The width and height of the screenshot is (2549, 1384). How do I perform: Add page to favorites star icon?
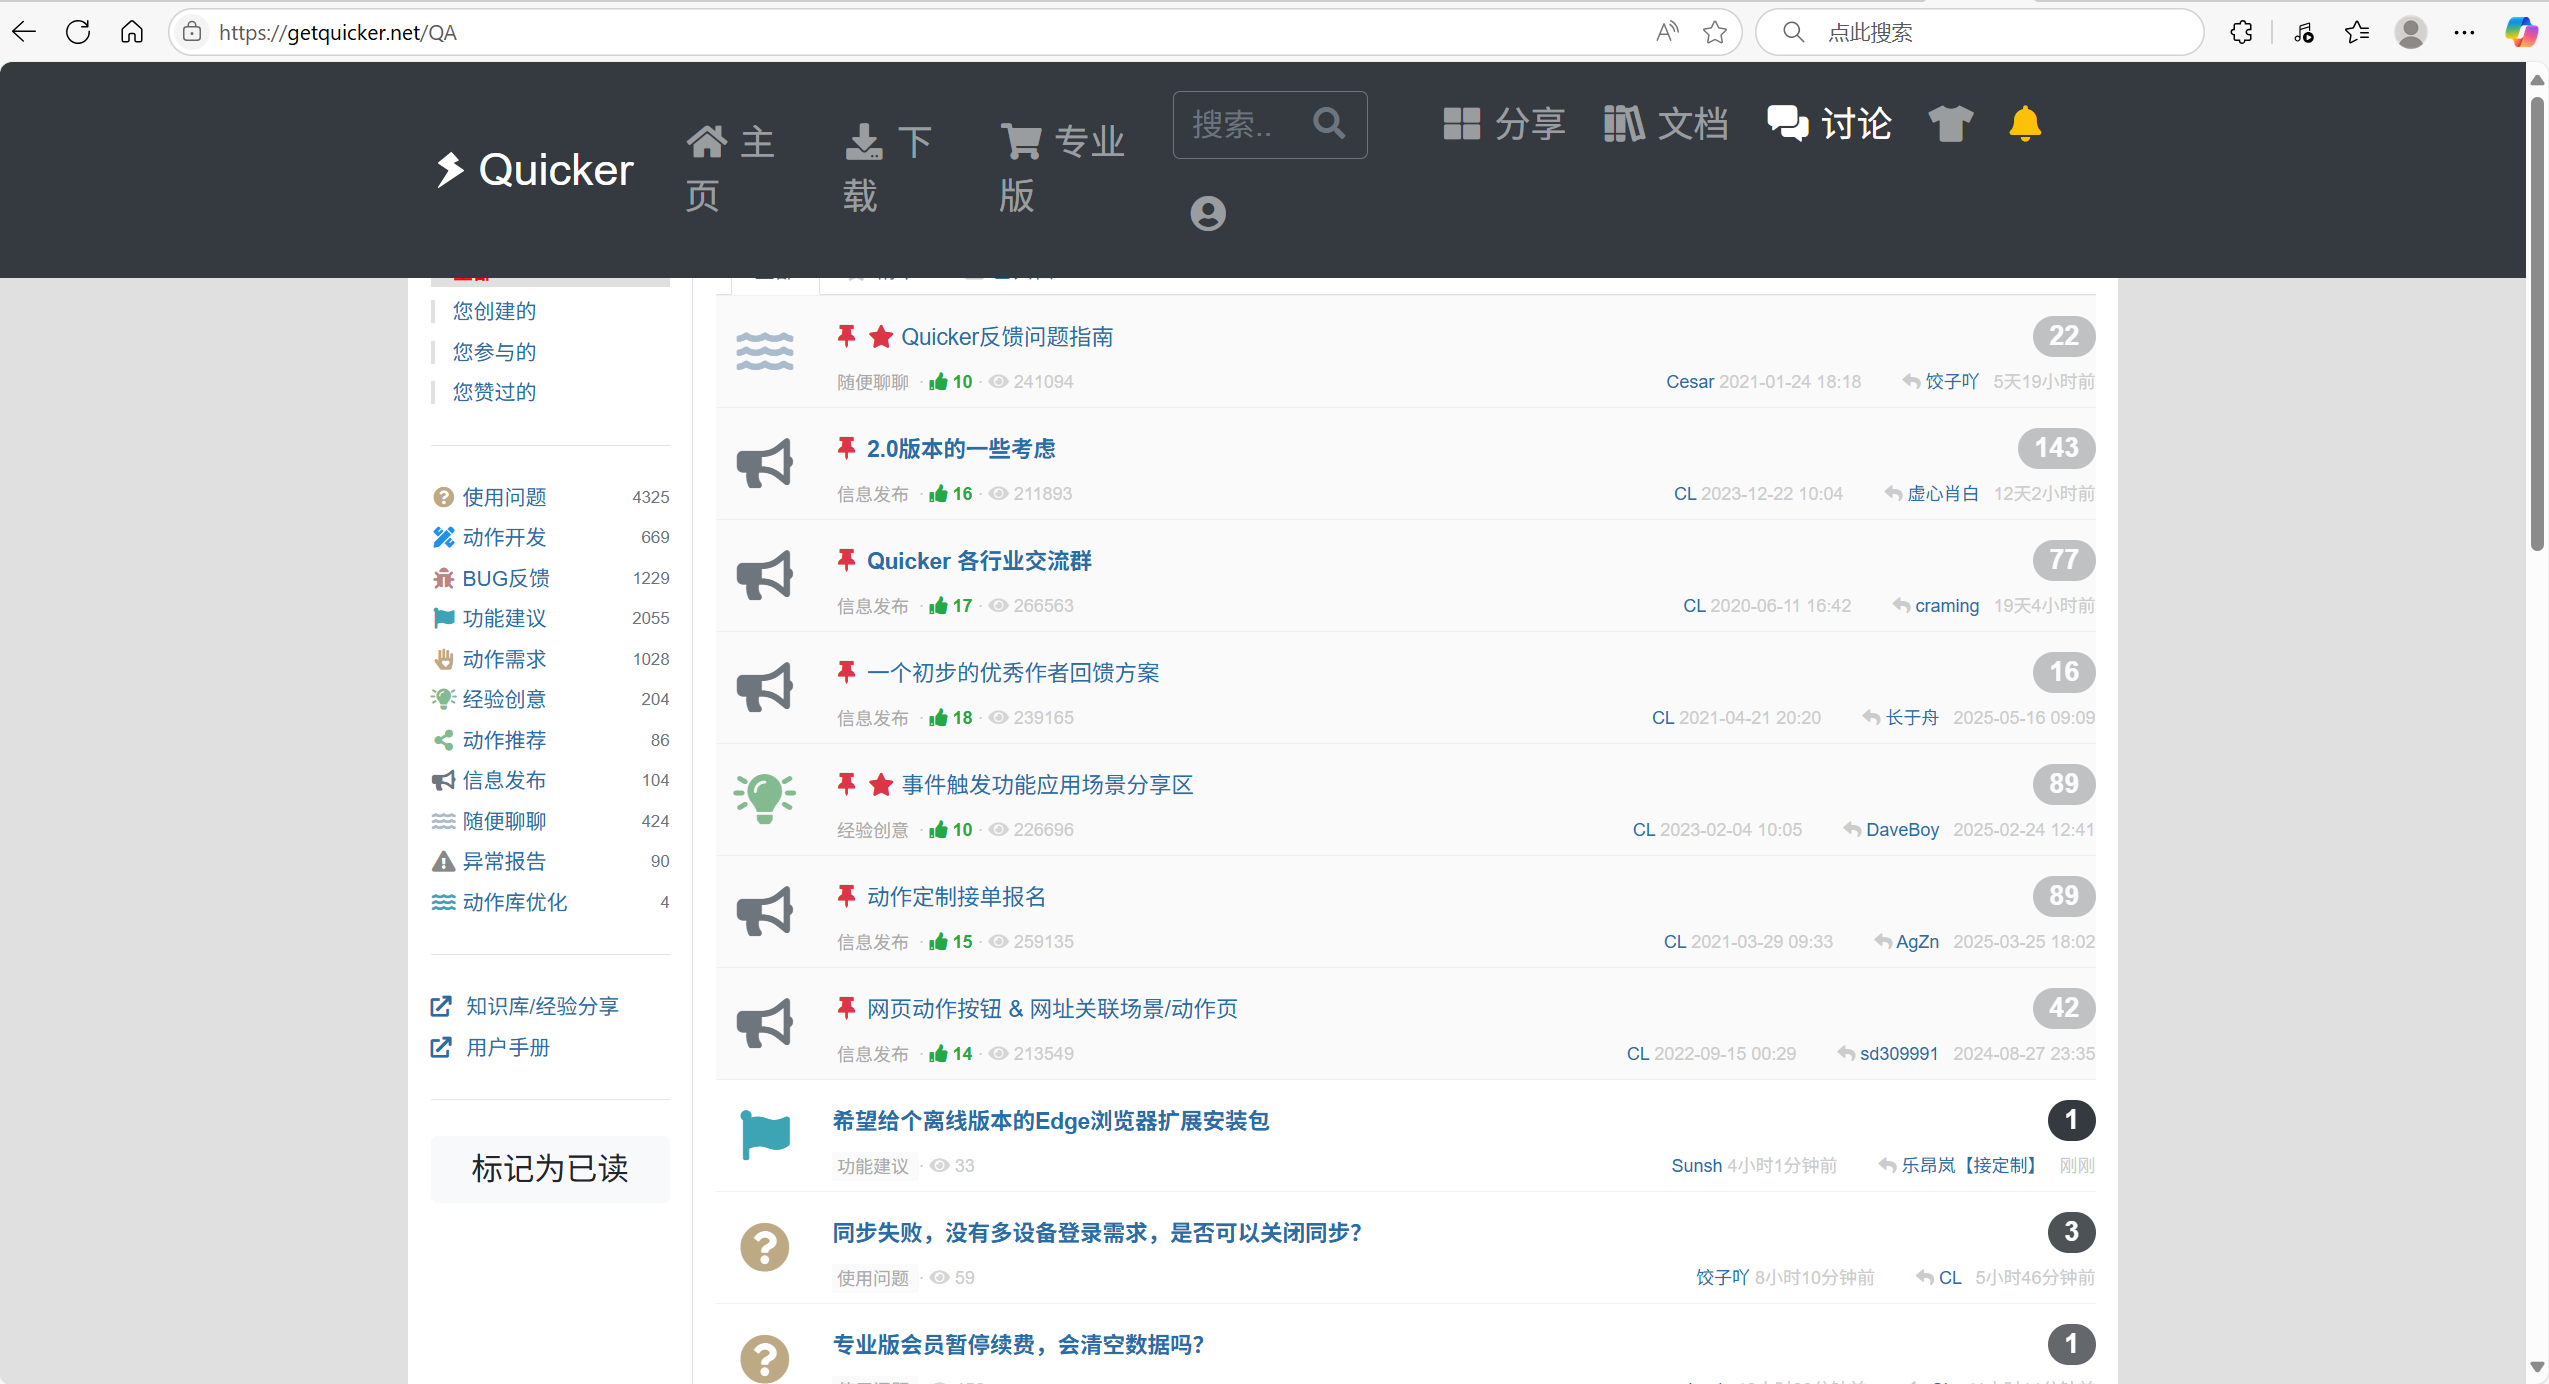1715,32
